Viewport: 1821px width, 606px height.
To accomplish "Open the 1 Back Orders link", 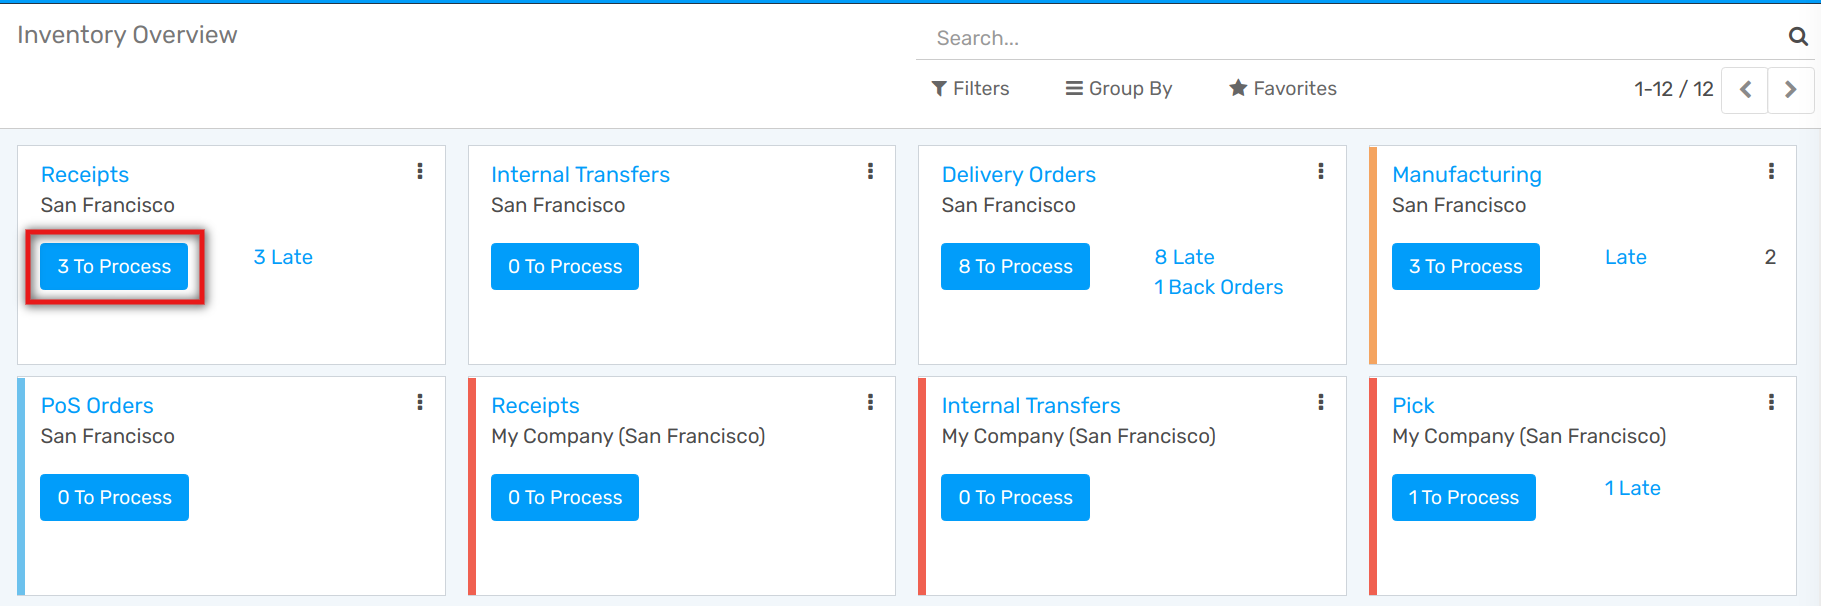I will pos(1218,288).
